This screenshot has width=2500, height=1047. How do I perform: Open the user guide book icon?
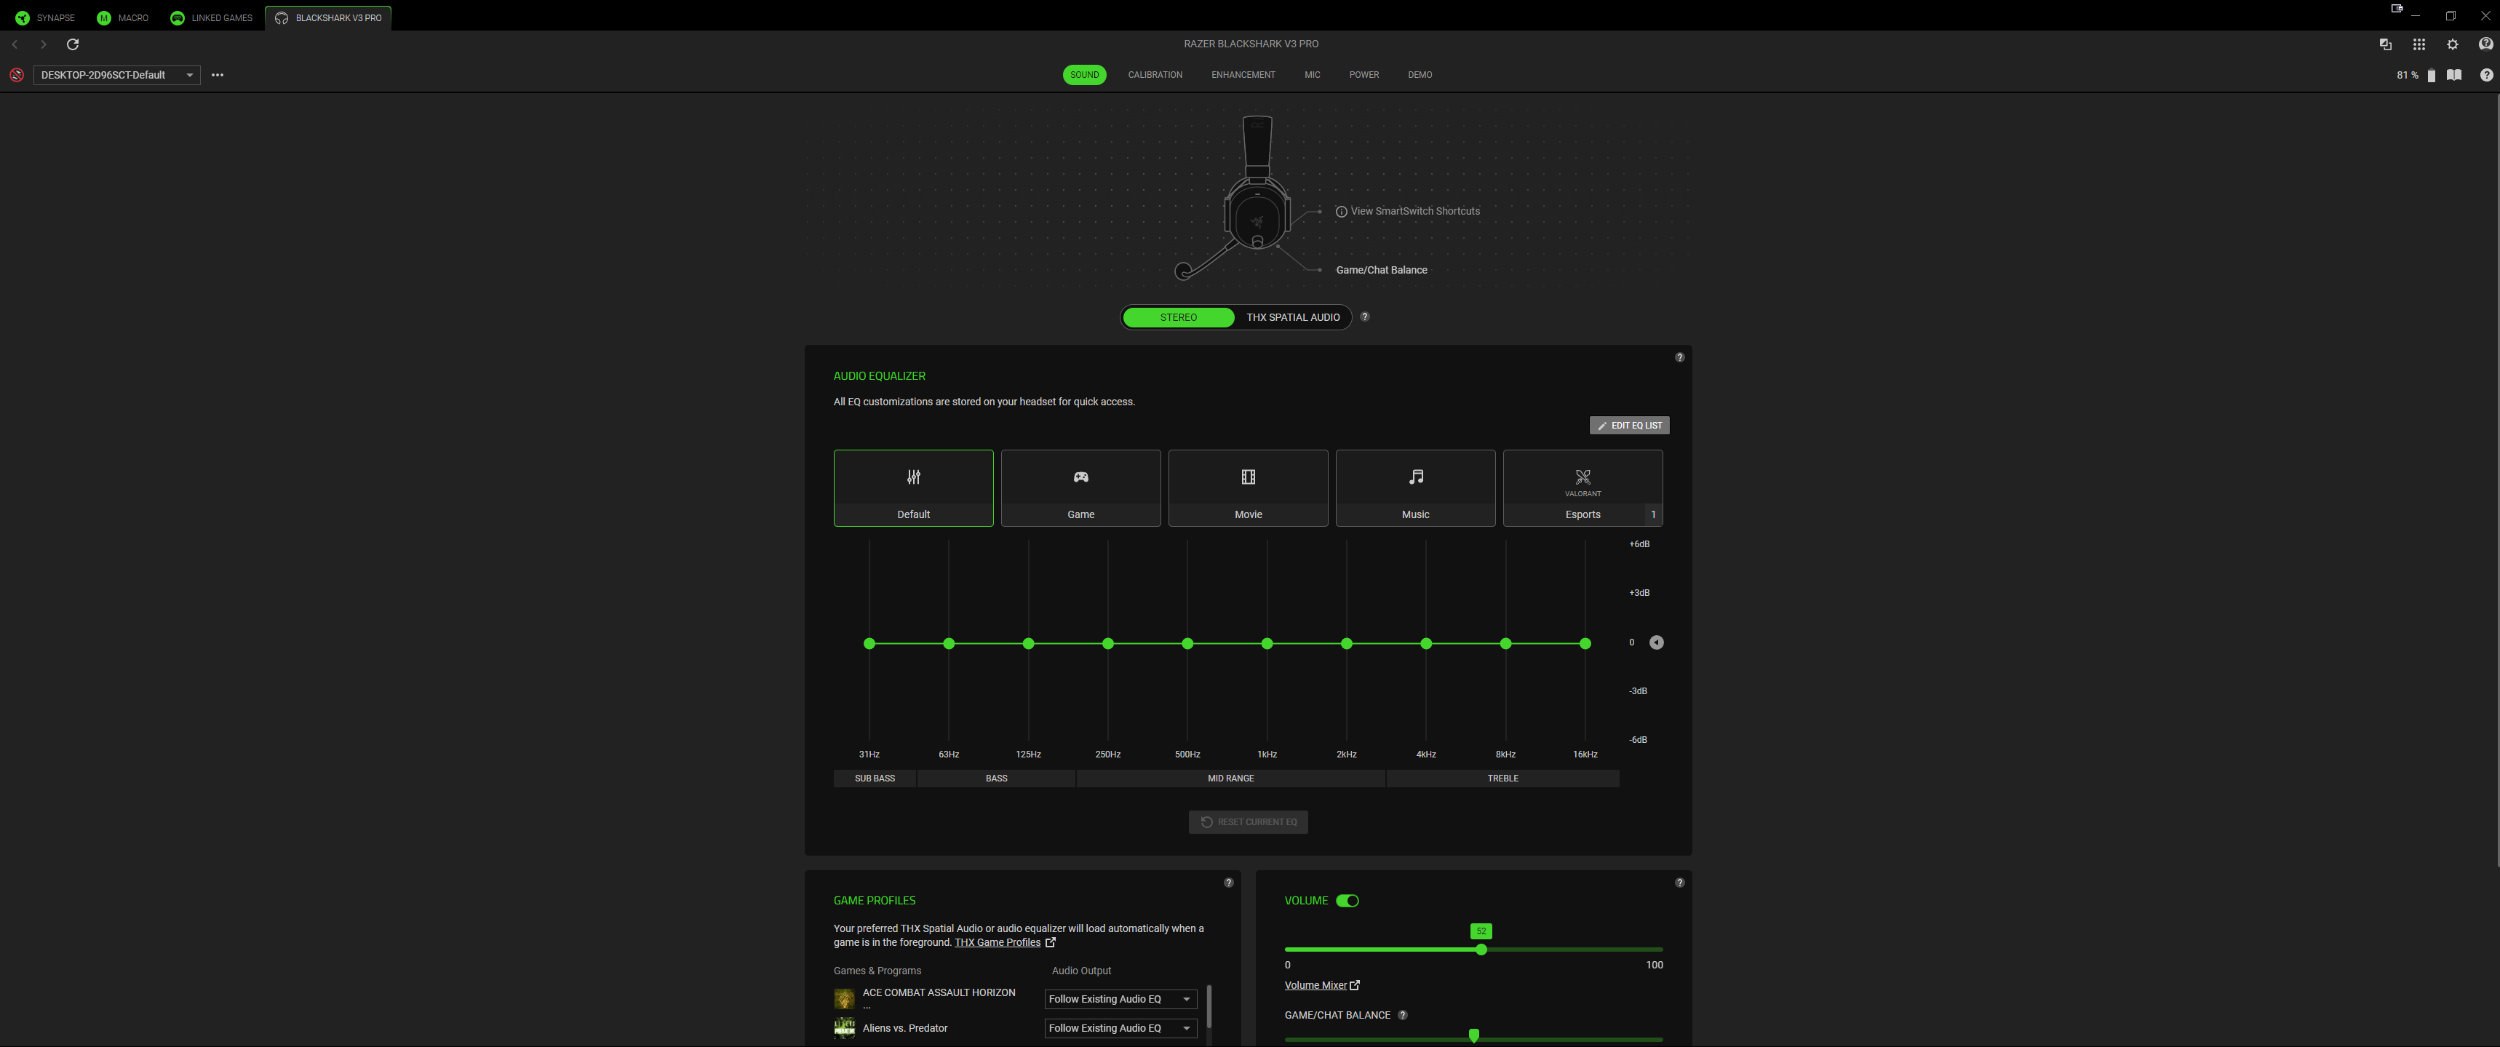point(2454,75)
